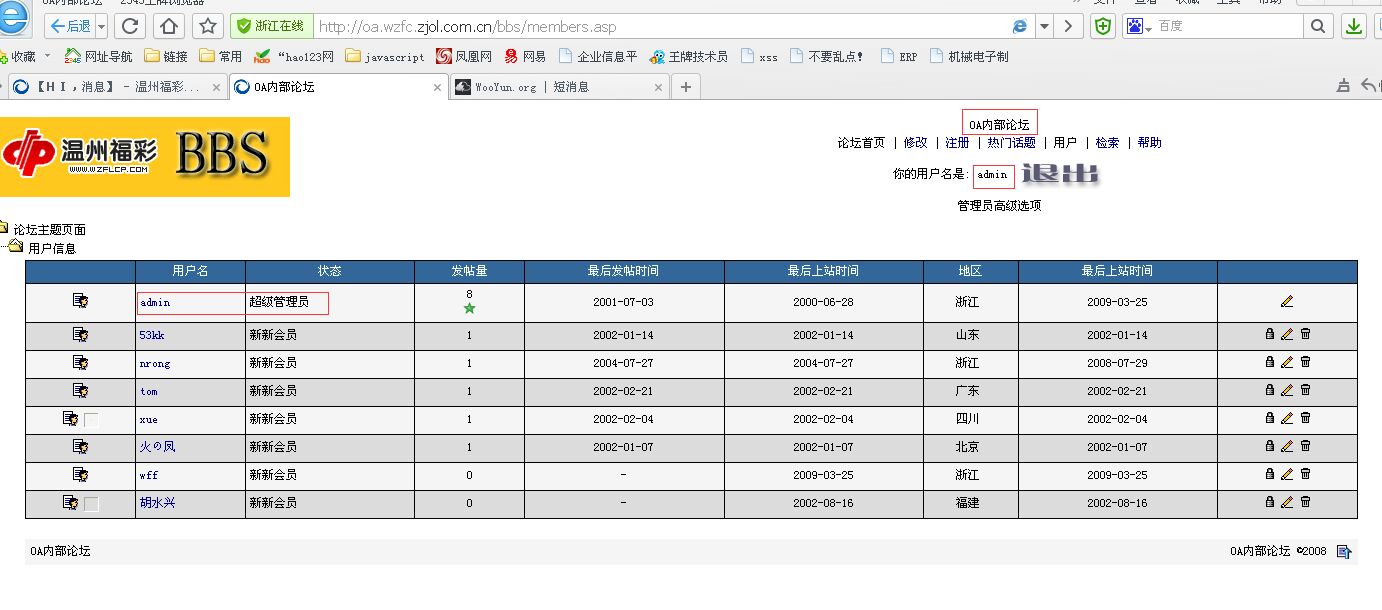Click the IE compatibility mode icon in address bar

(1020, 26)
